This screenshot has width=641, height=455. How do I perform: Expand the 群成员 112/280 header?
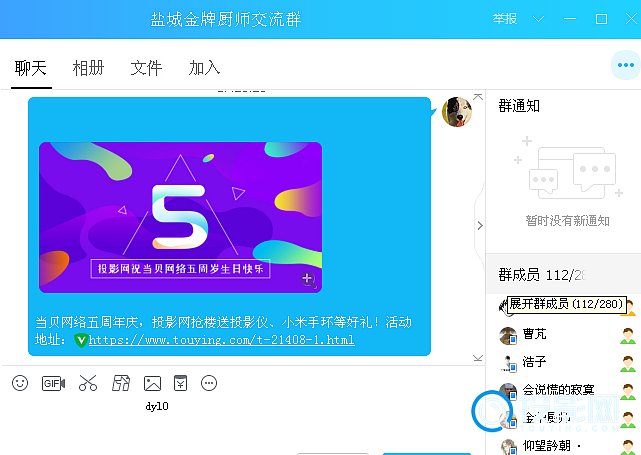[563, 274]
